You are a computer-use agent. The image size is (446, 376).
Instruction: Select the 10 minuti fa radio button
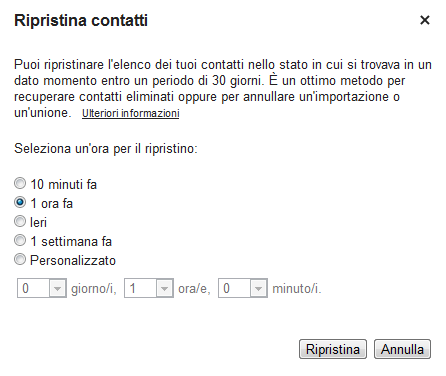click(x=20, y=183)
